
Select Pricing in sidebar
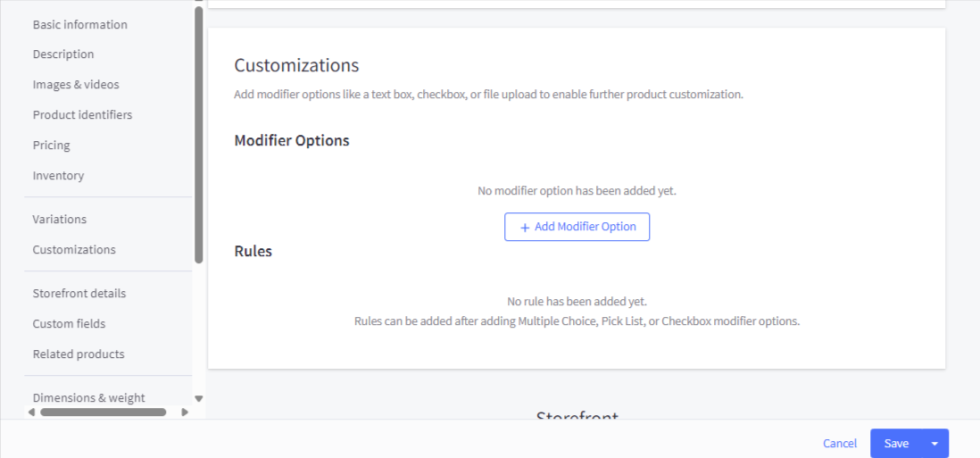51,145
